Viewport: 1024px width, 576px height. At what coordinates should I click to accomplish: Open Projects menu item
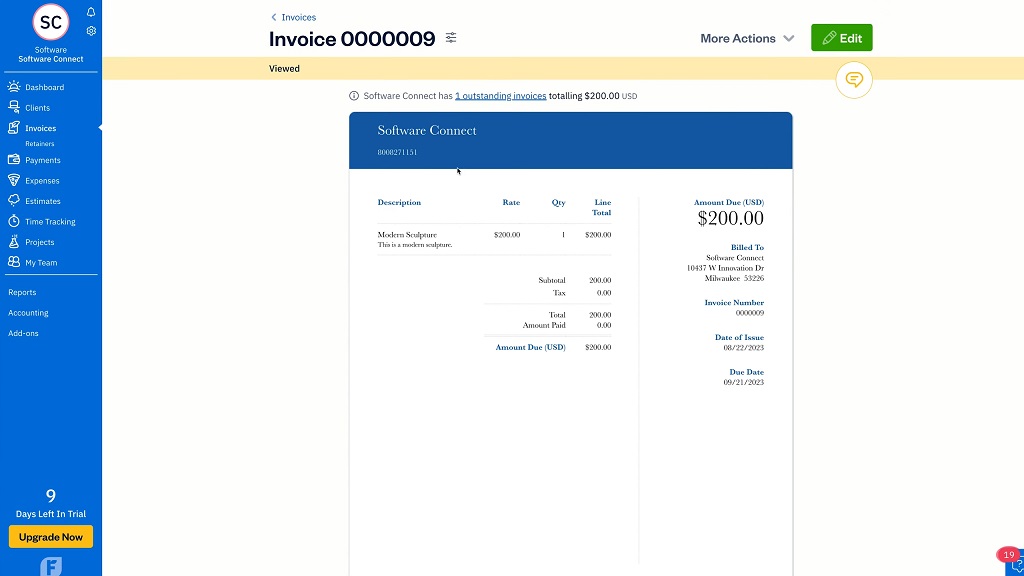[39, 242]
